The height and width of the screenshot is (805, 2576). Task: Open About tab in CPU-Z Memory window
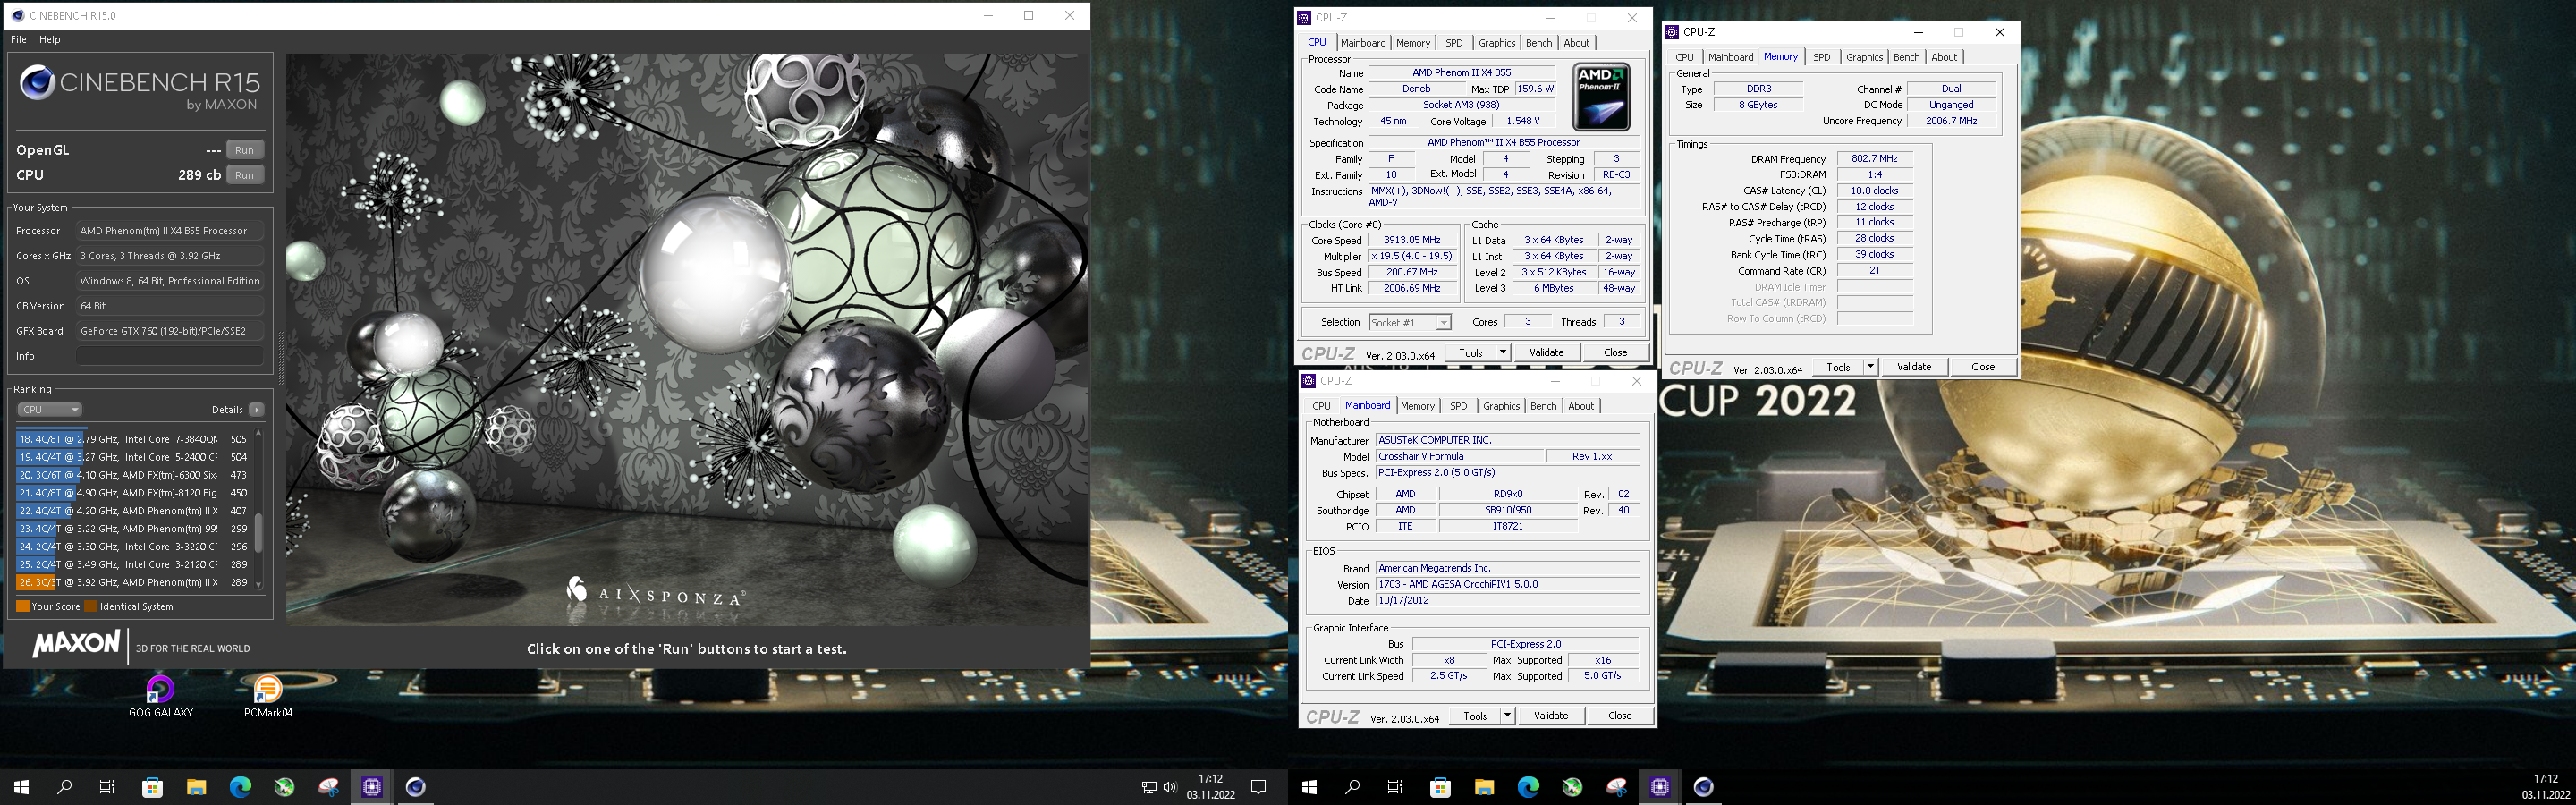click(1944, 57)
